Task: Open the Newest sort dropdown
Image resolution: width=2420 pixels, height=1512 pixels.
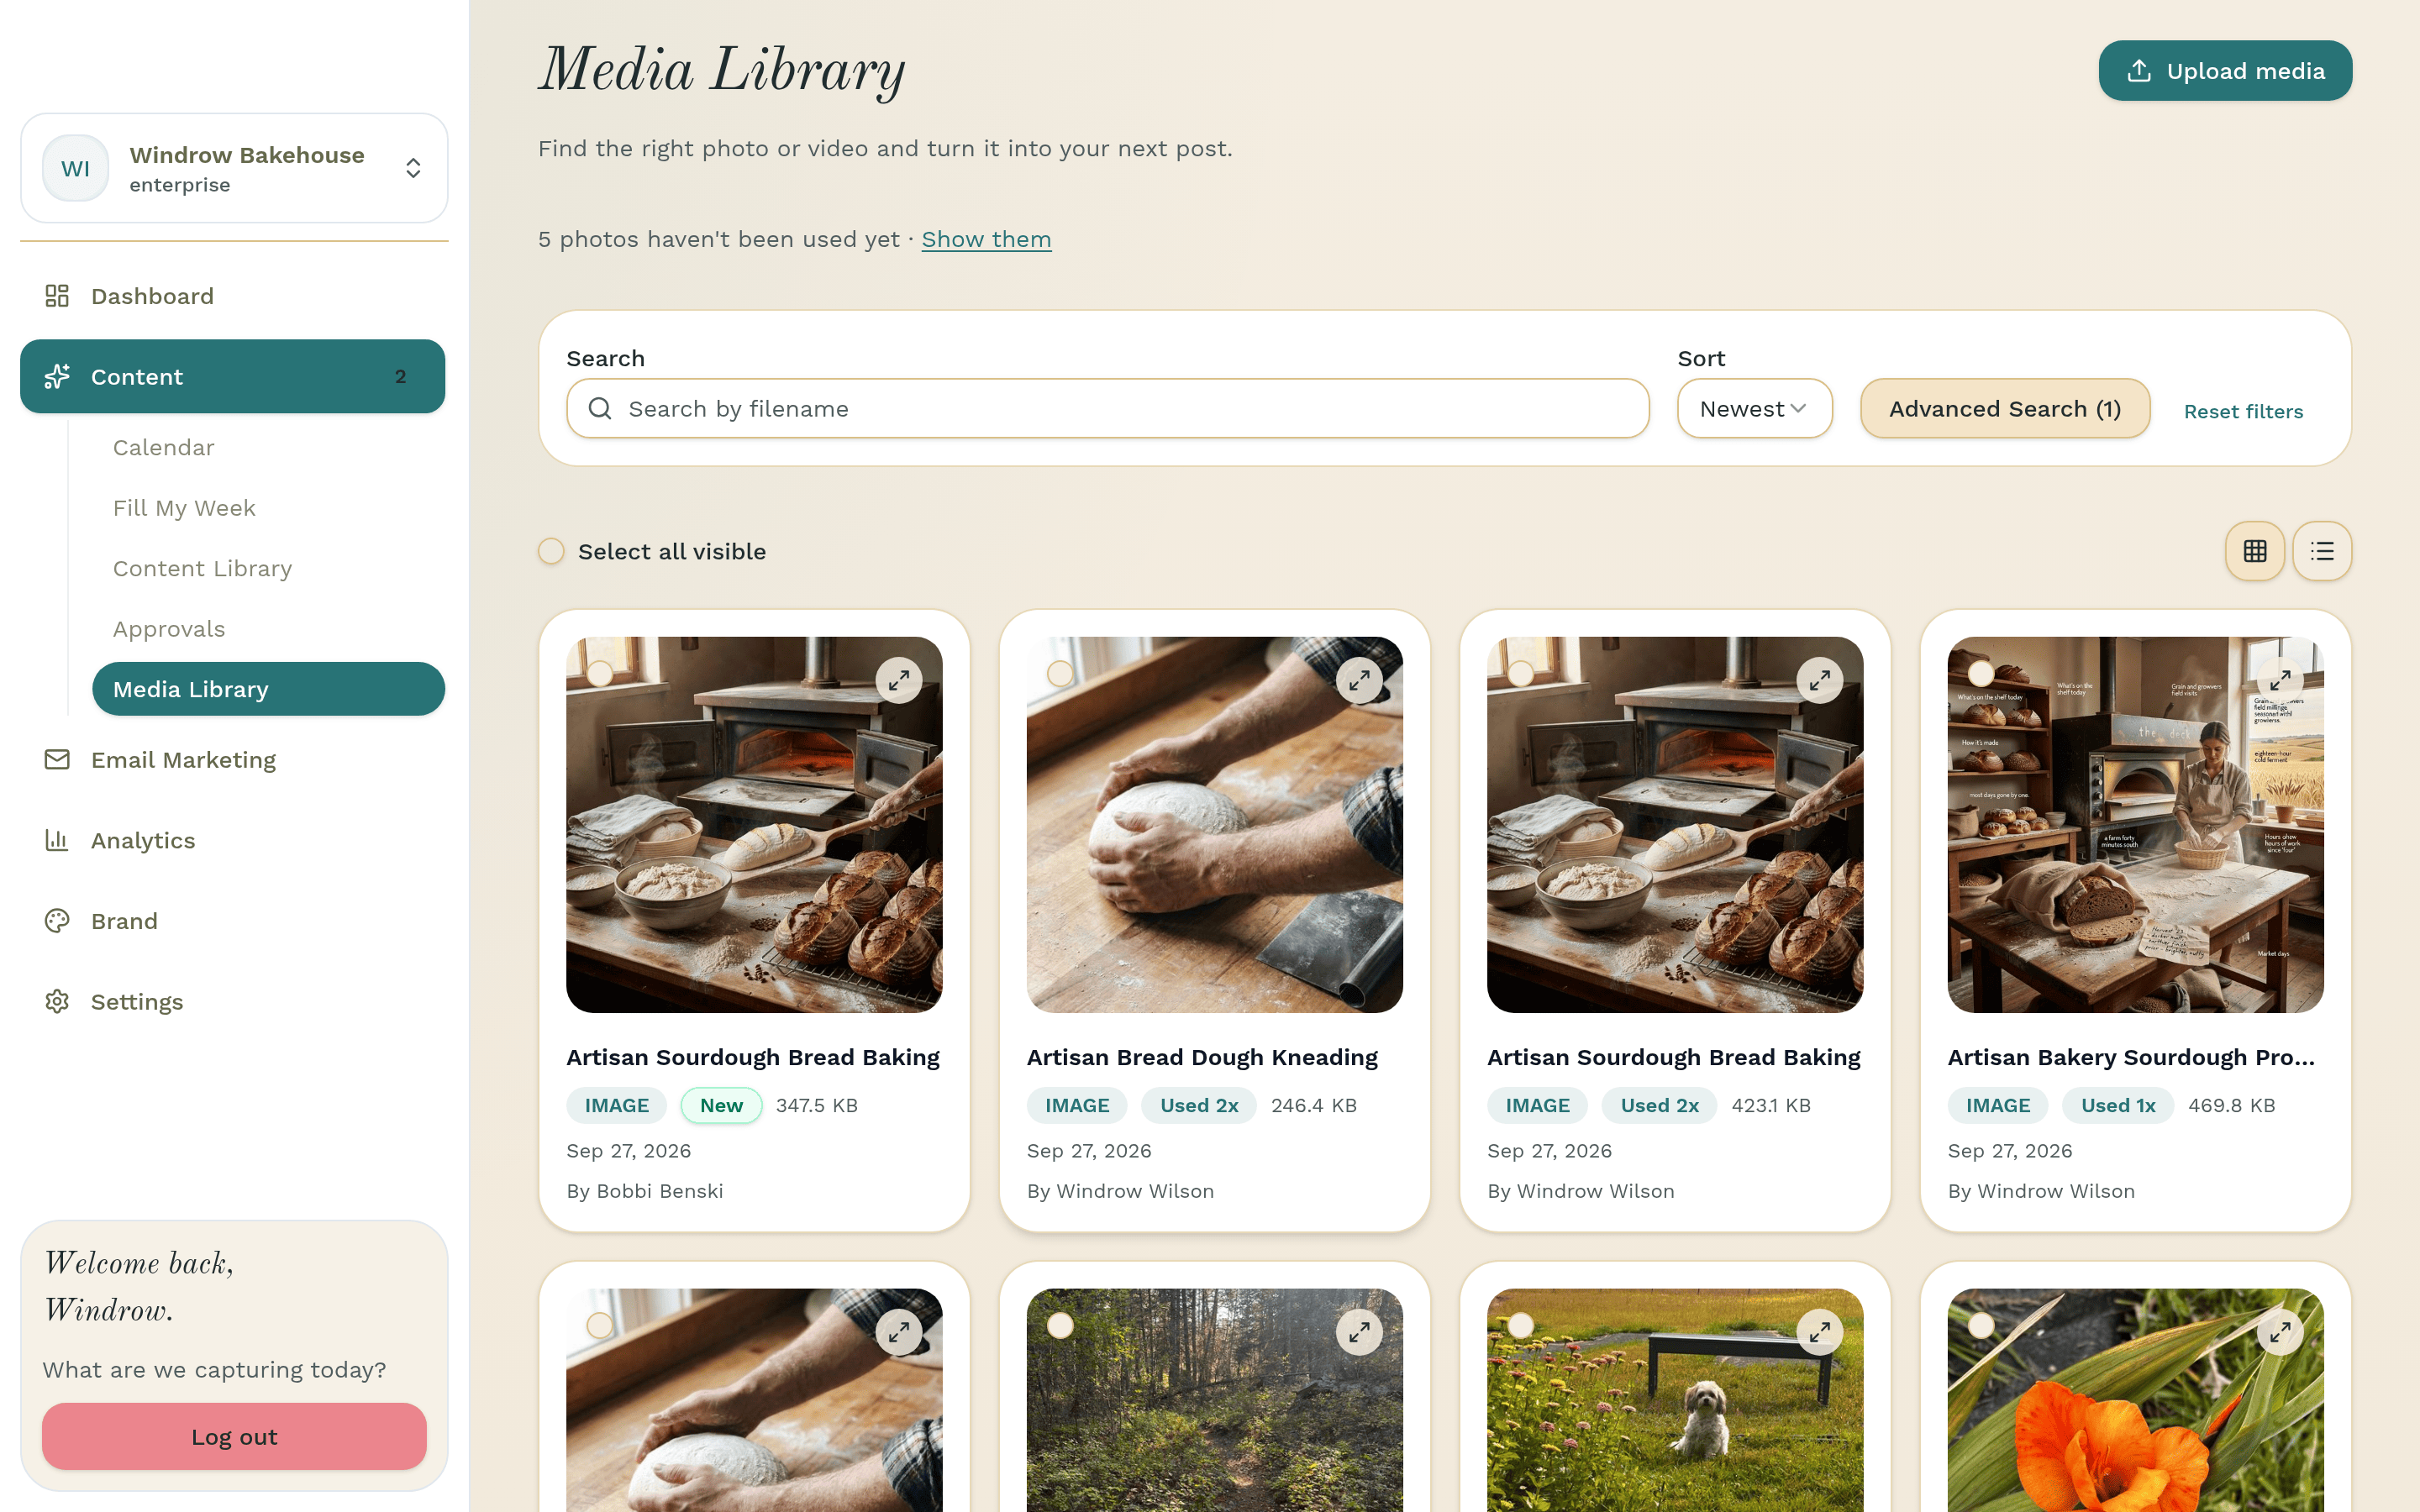Action: 1754,408
